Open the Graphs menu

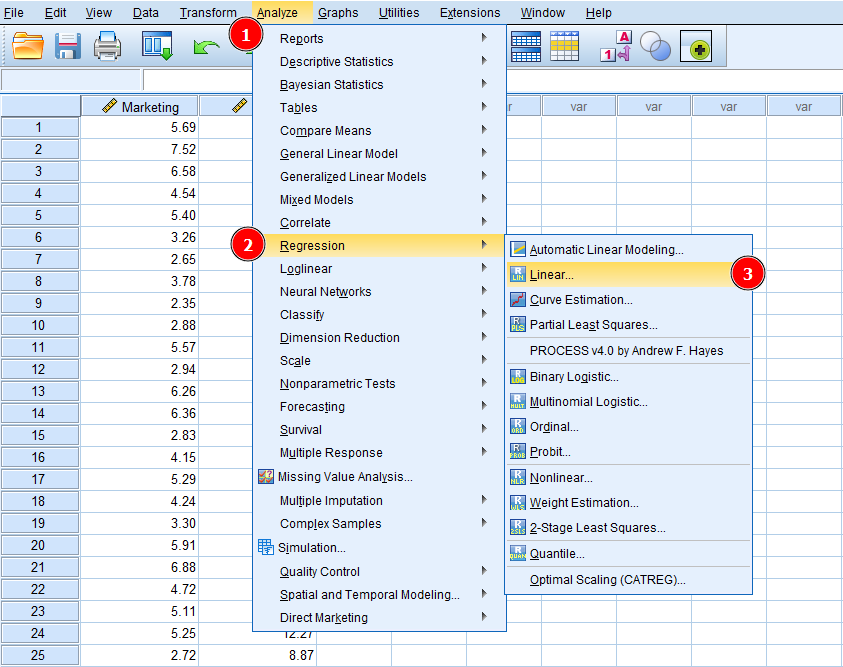pyautogui.click(x=338, y=12)
